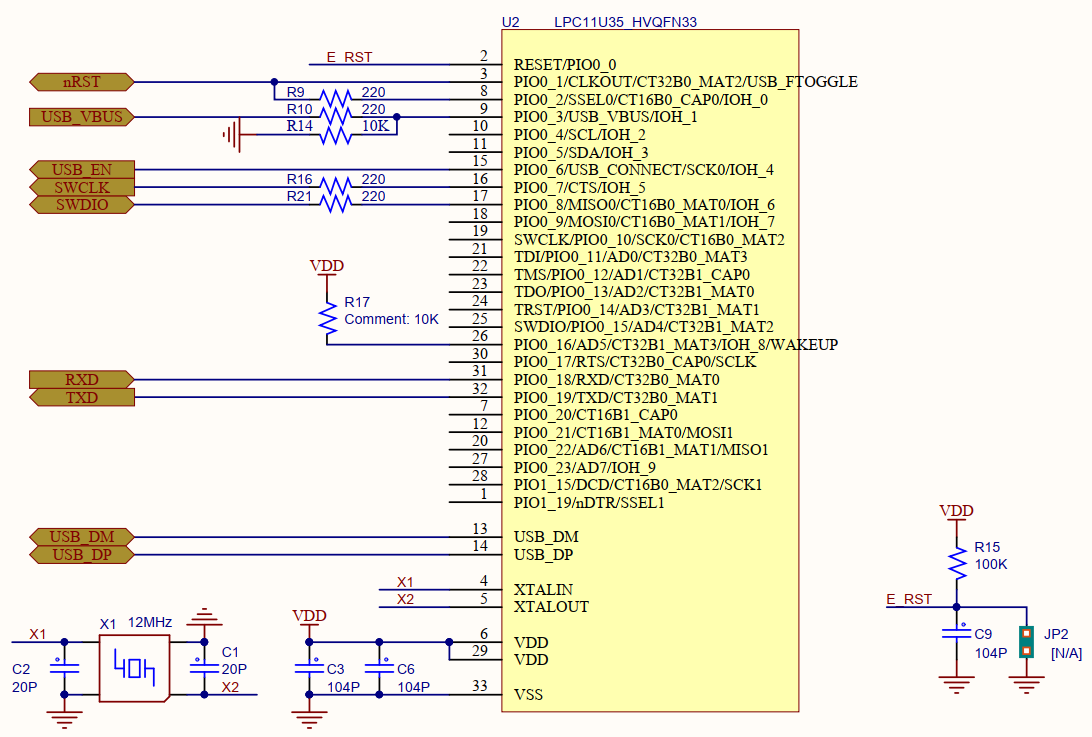Select the SWCLK/PIO0_10/SCK0/CT16B0_MAT2 pin name
1092x737 pixels.
[x=649, y=240]
